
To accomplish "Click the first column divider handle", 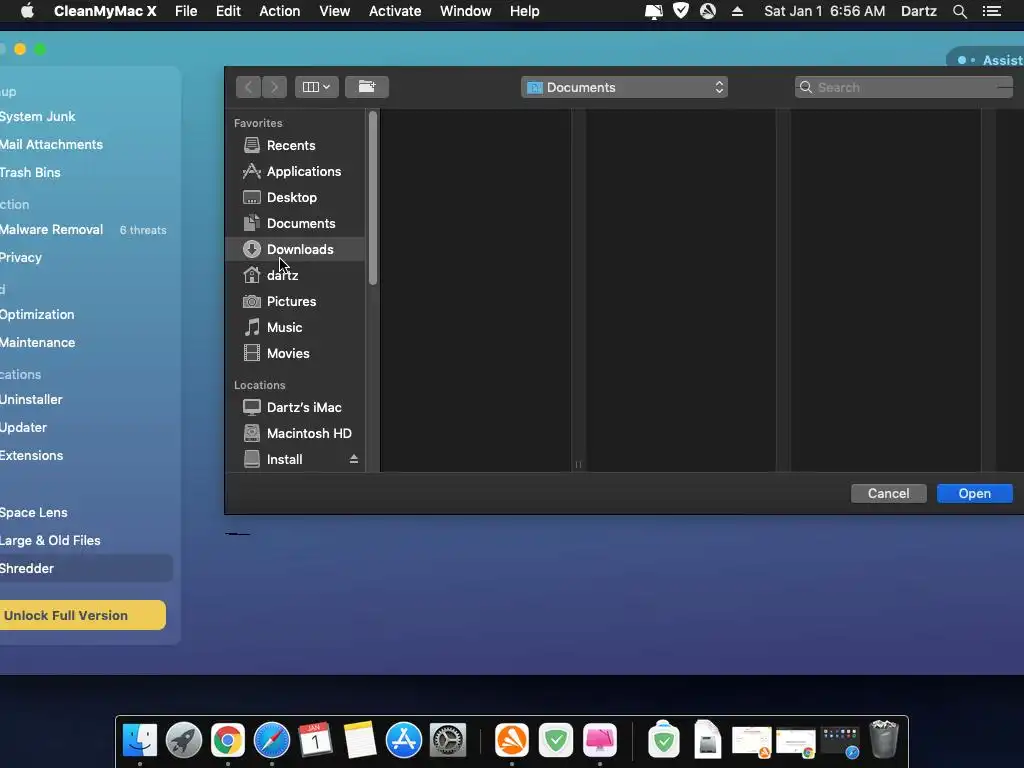I will coord(578,464).
